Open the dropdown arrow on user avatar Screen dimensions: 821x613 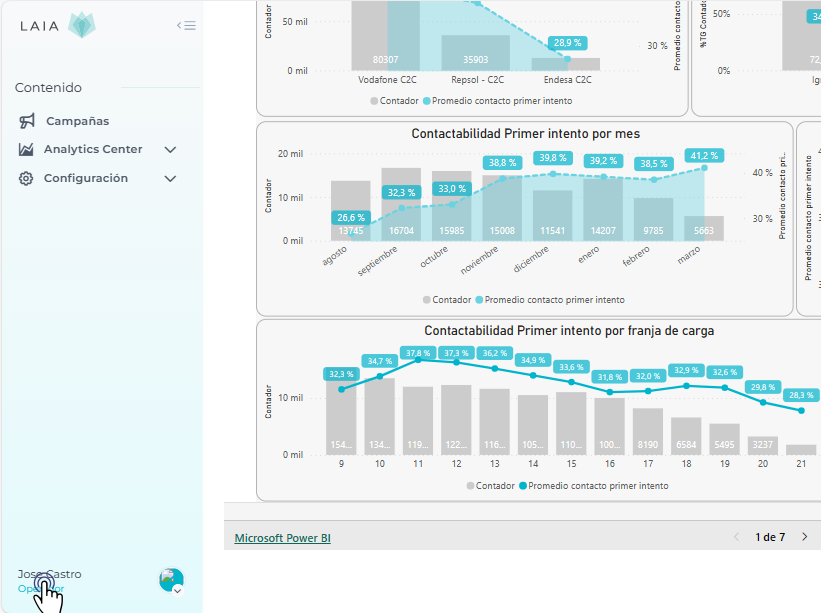178,590
